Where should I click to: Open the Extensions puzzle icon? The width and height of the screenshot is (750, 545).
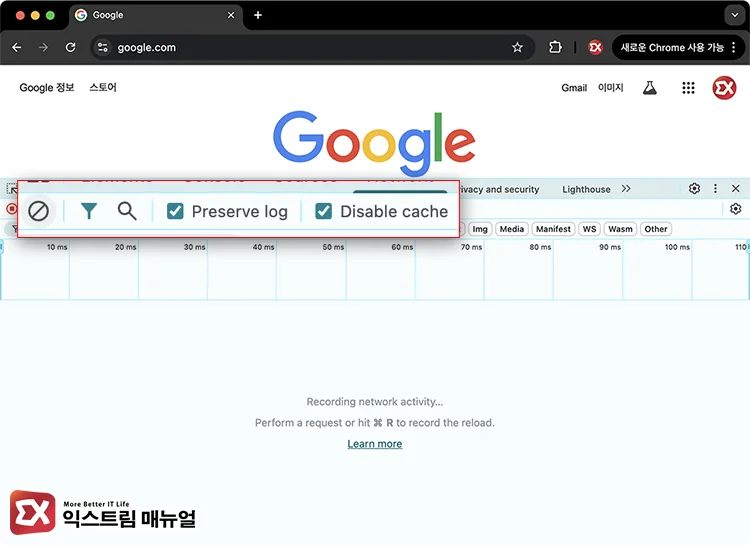(x=555, y=47)
